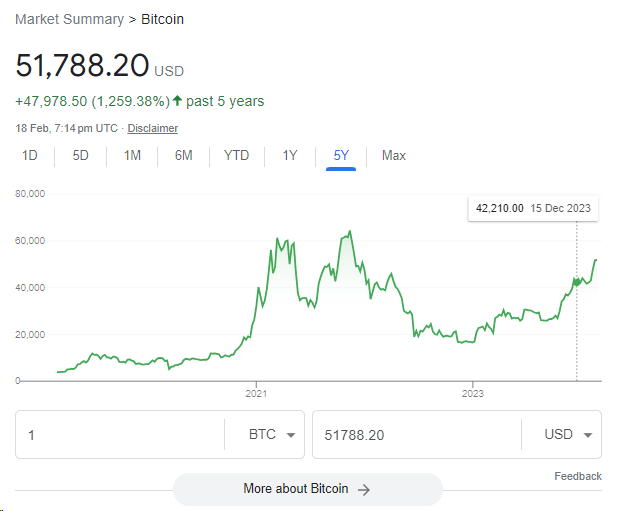Viewport: 618px width, 511px height.
Task: Click the BTC amount input field
Action: (120, 435)
